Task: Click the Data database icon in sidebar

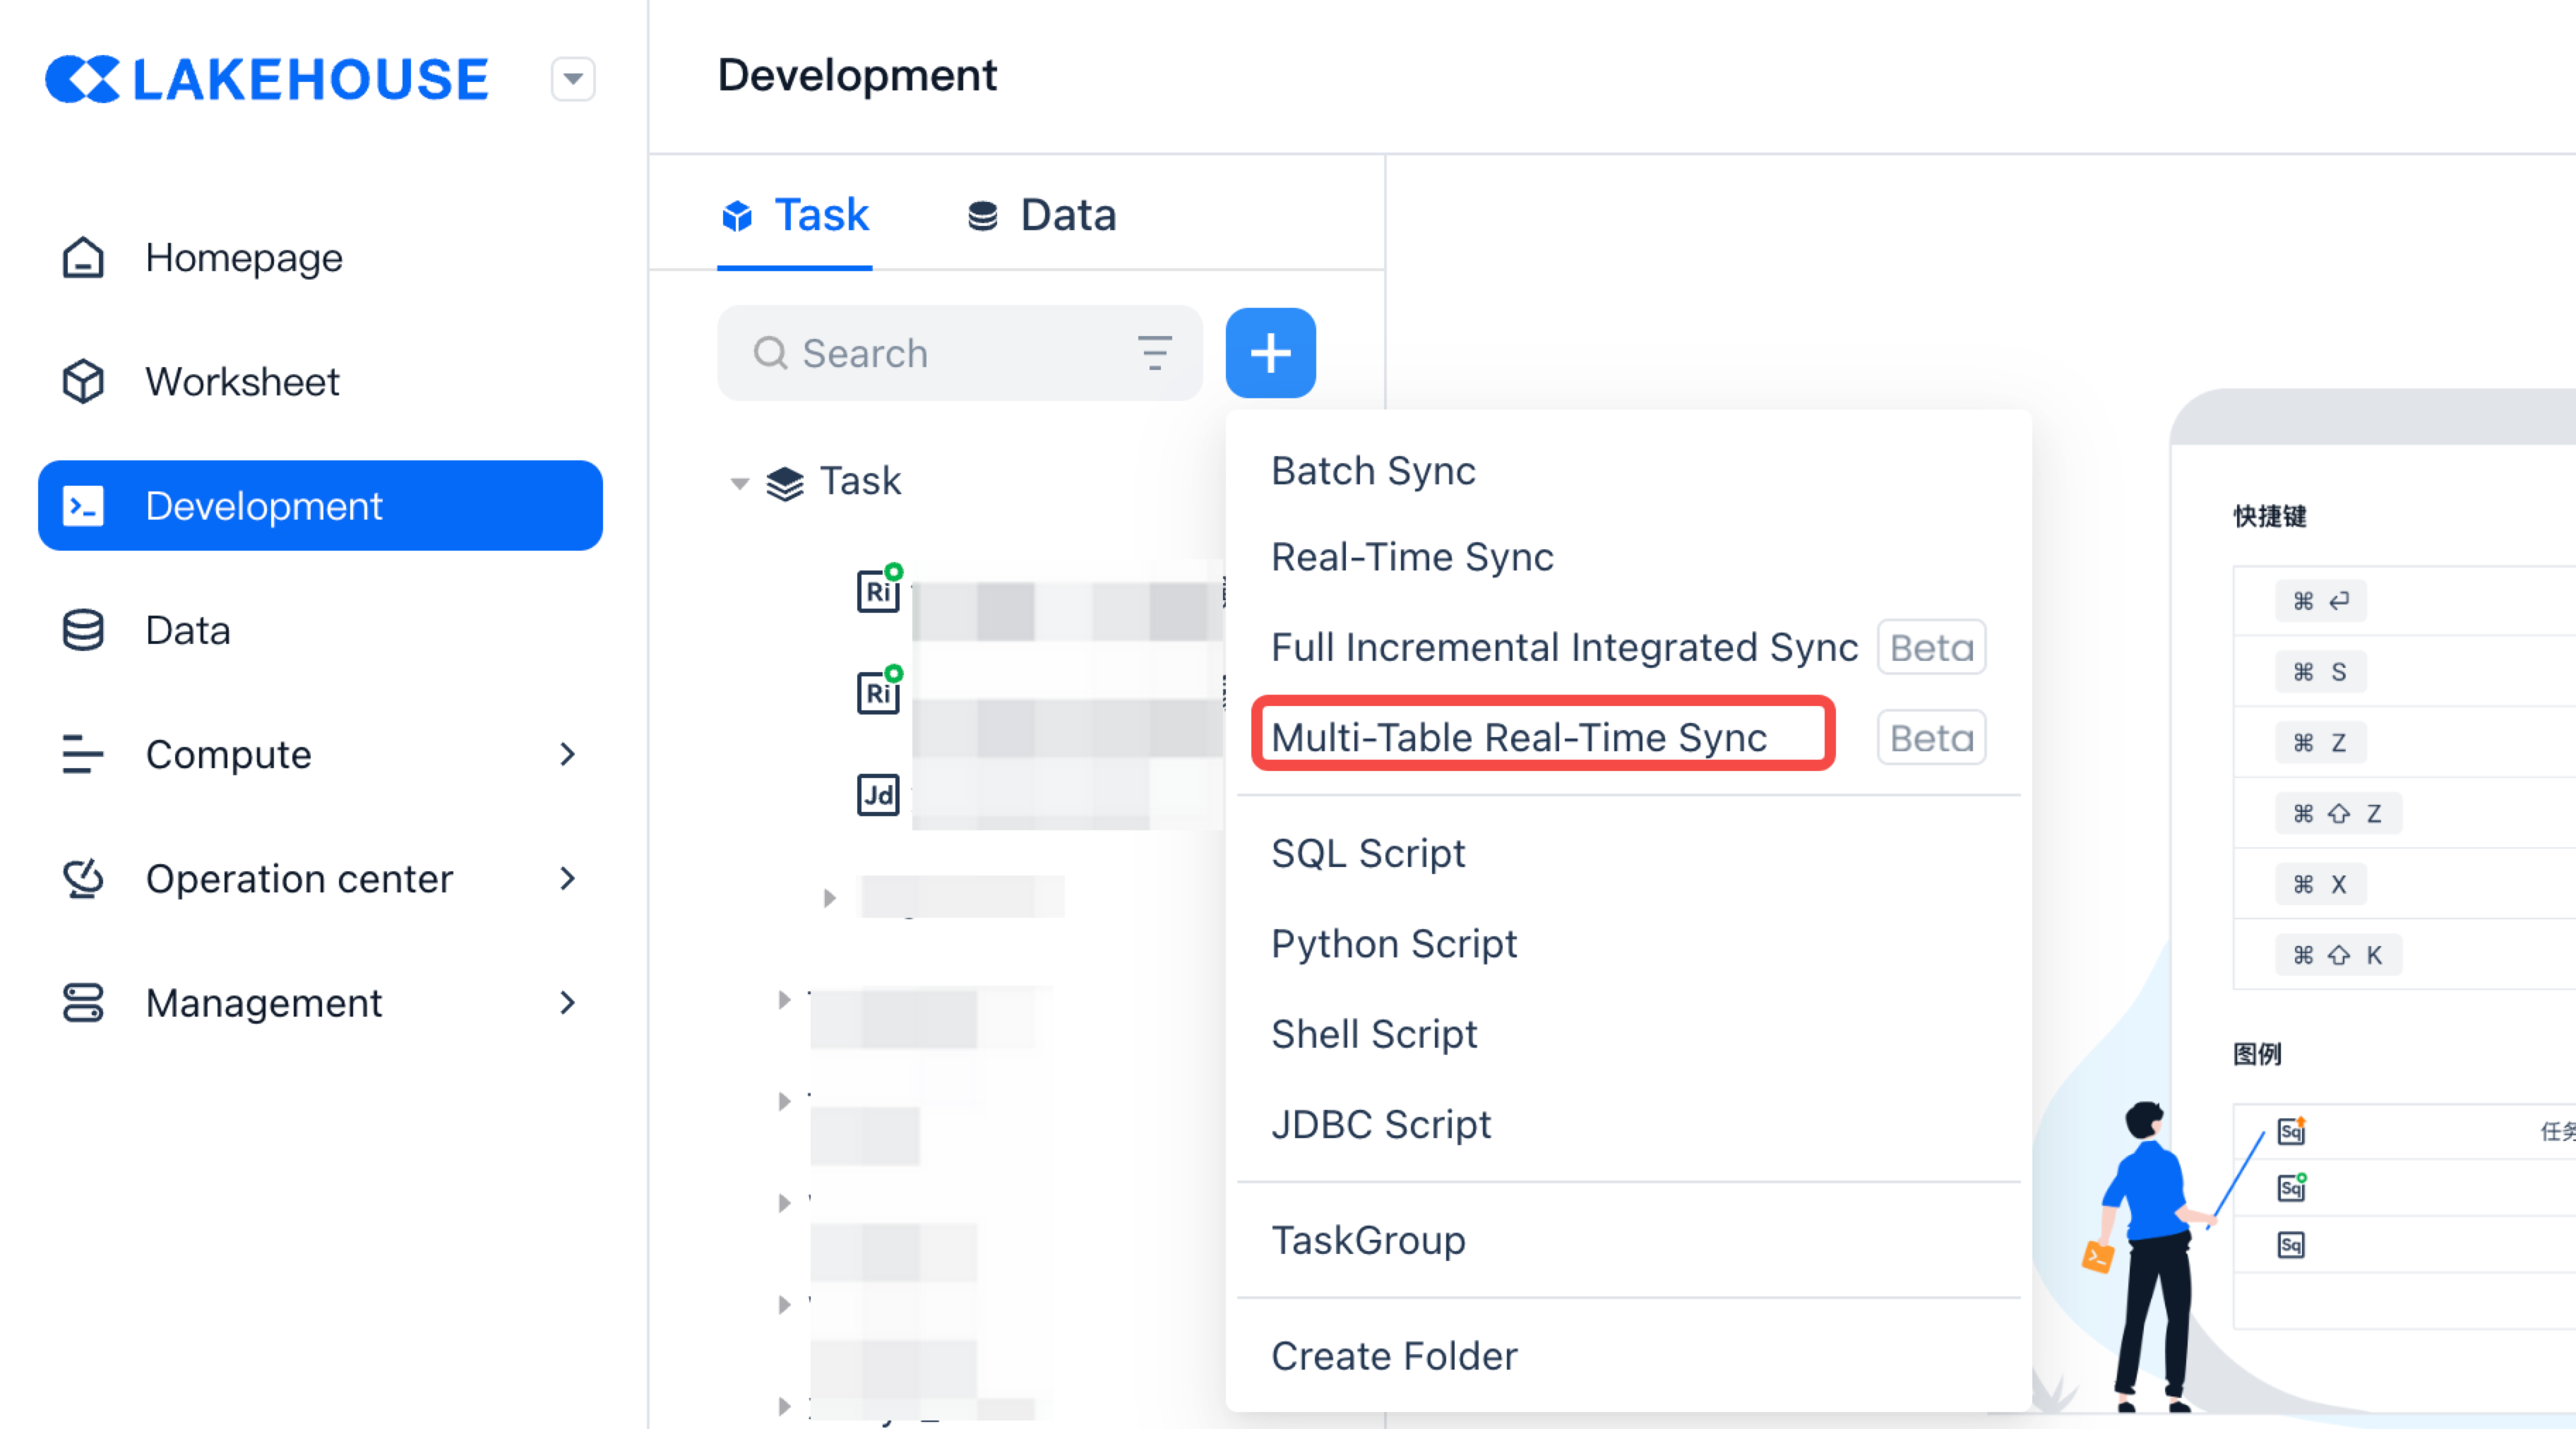Action: click(83, 631)
